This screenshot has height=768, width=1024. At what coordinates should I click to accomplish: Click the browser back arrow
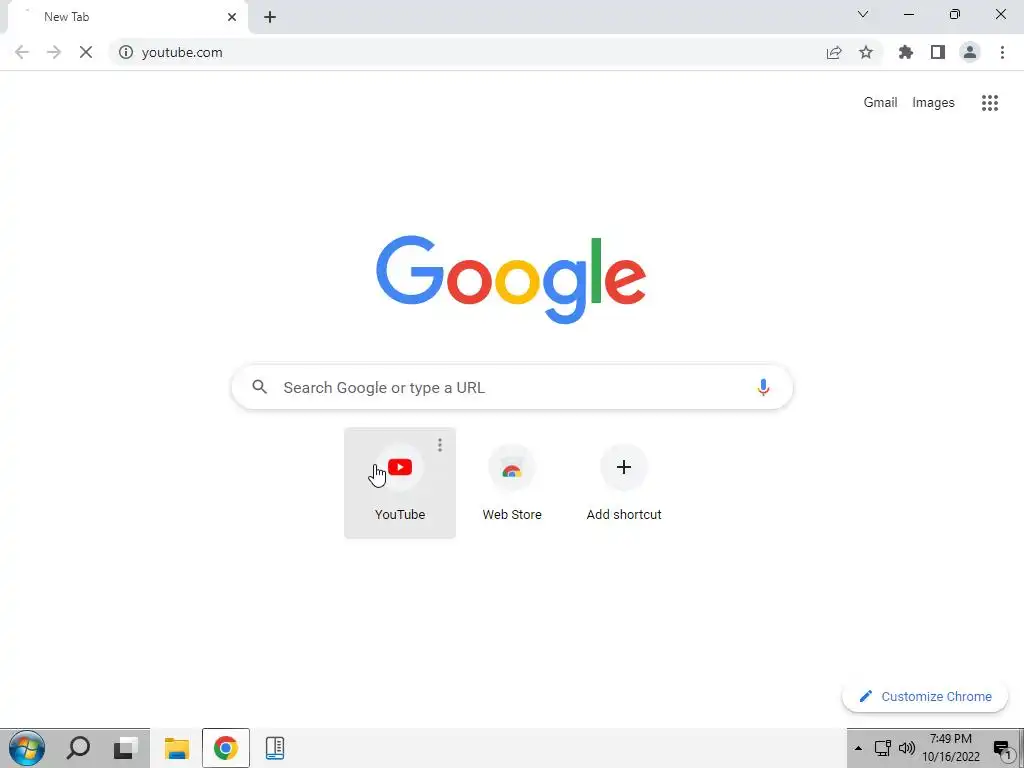[x=22, y=52]
